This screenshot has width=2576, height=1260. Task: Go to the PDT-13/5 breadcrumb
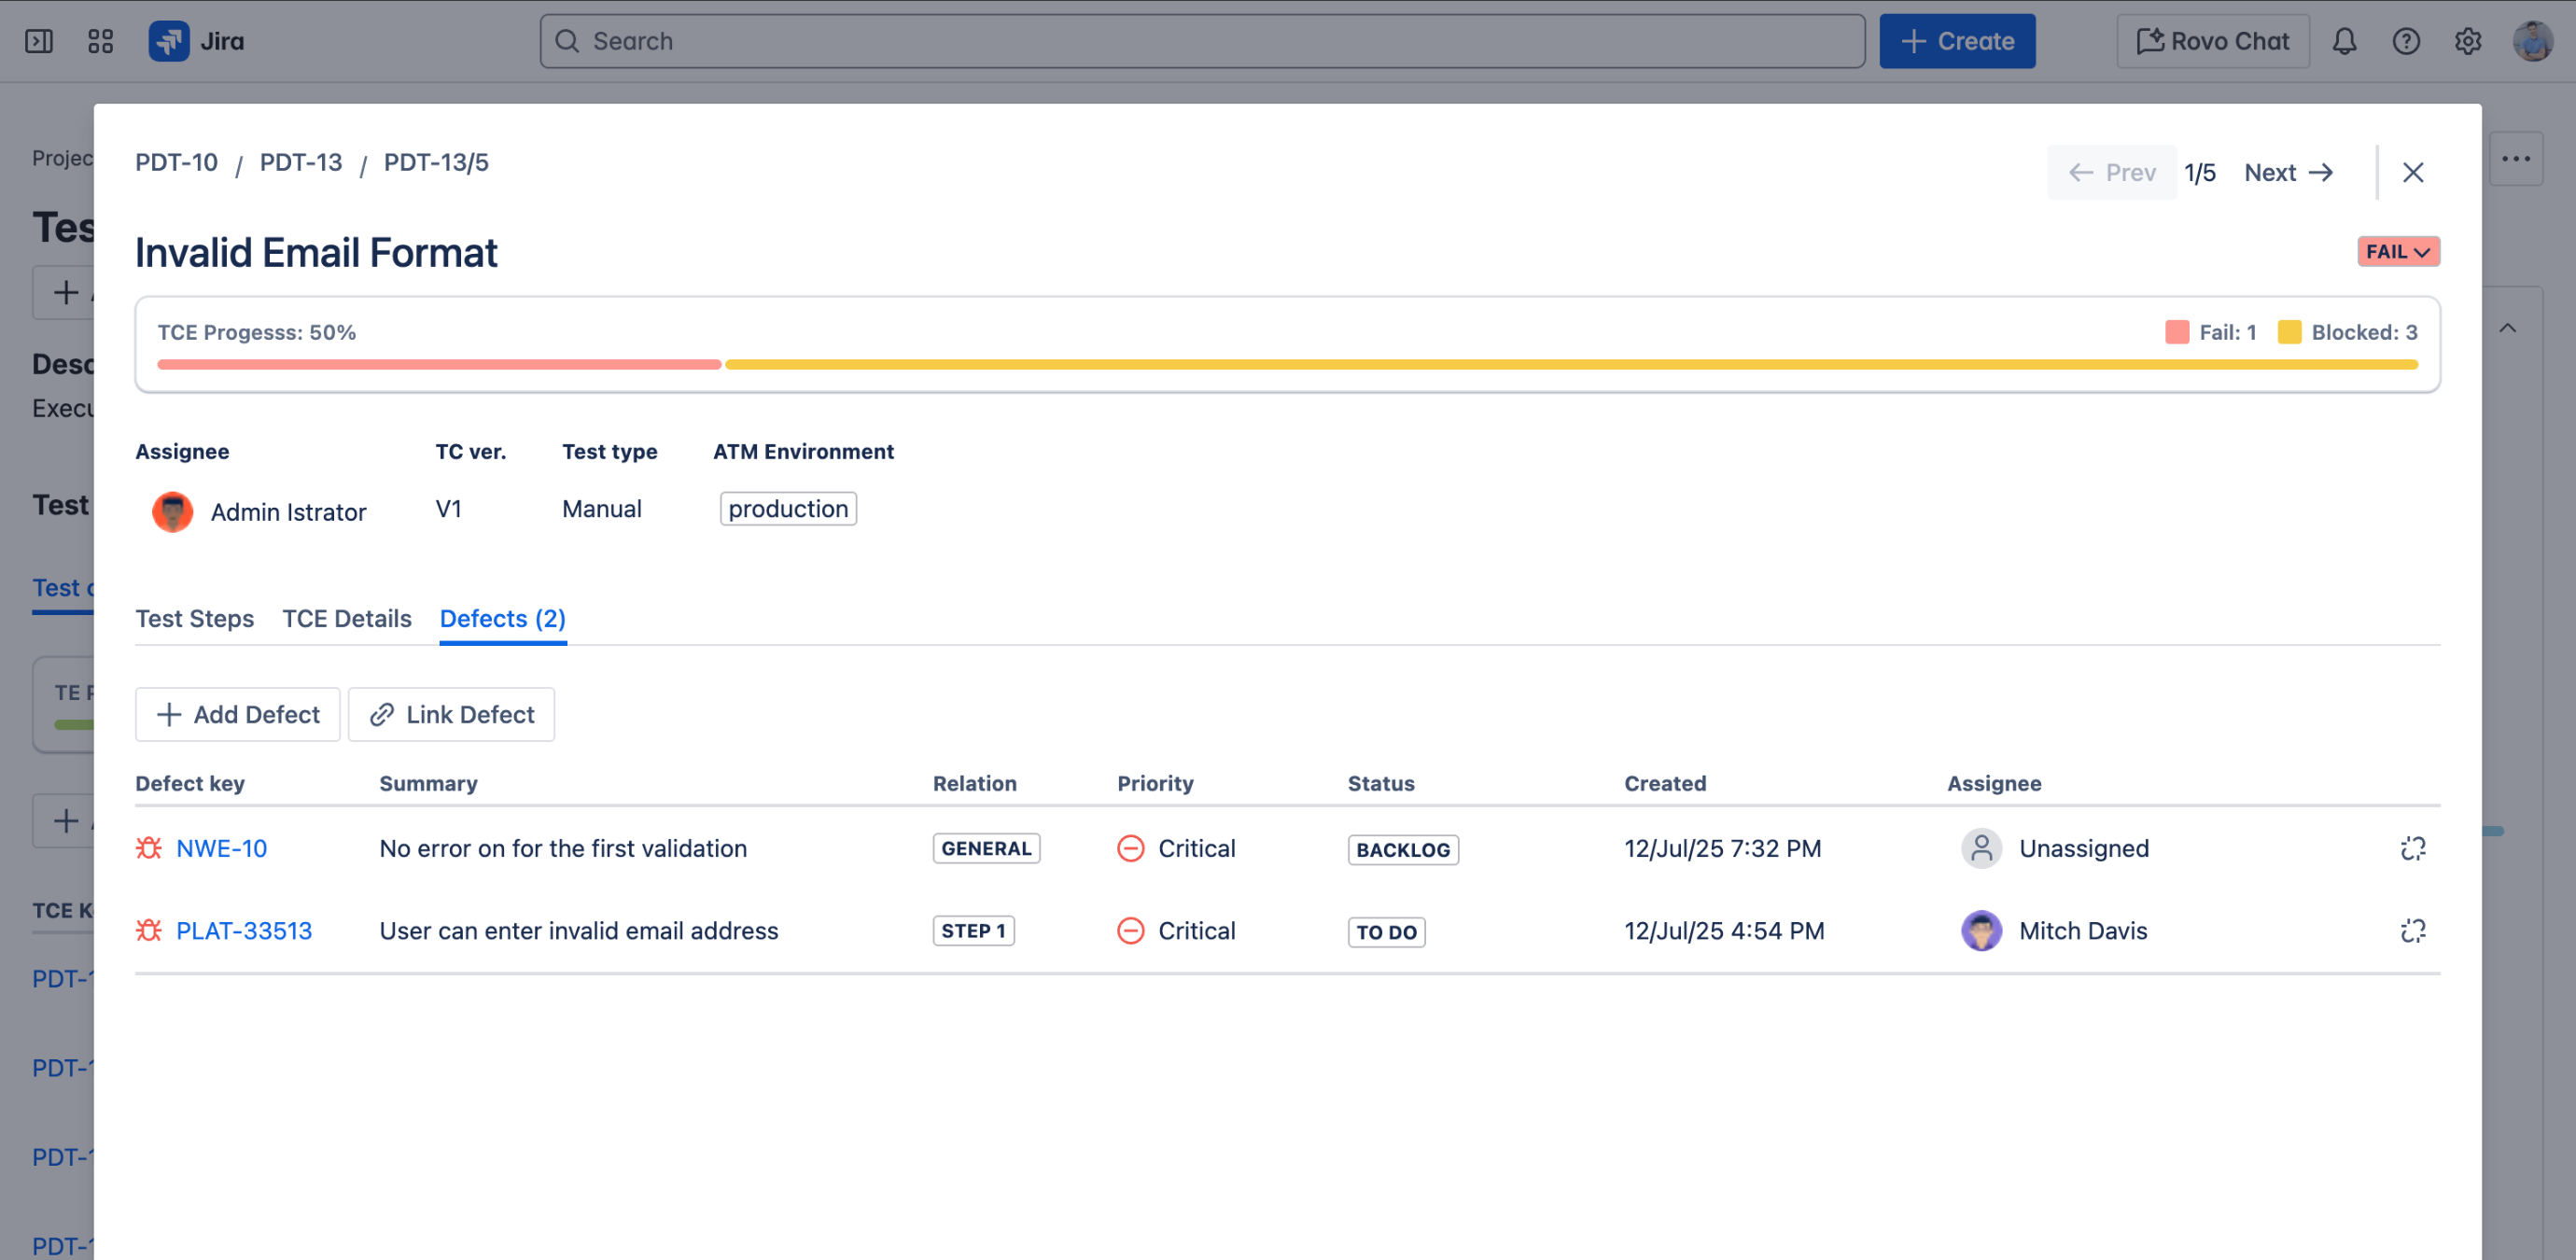pyautogui.click(x=436, y=162)
